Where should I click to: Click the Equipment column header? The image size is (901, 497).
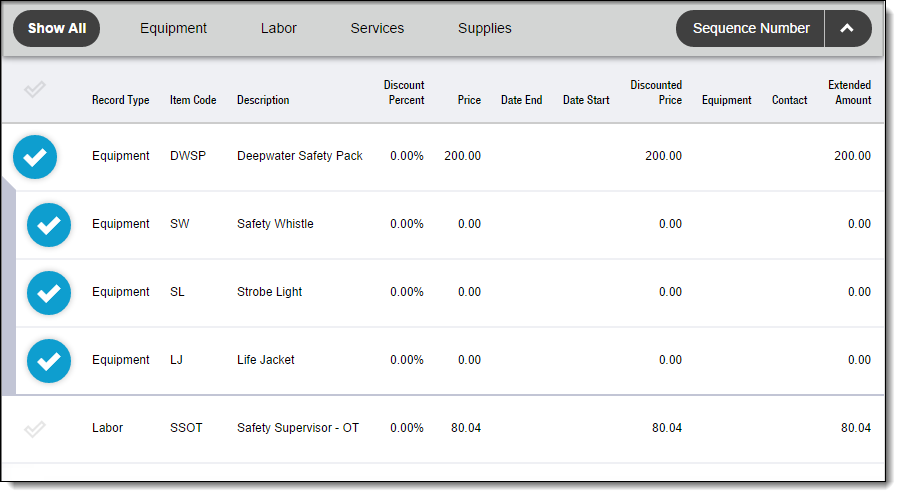726,100
